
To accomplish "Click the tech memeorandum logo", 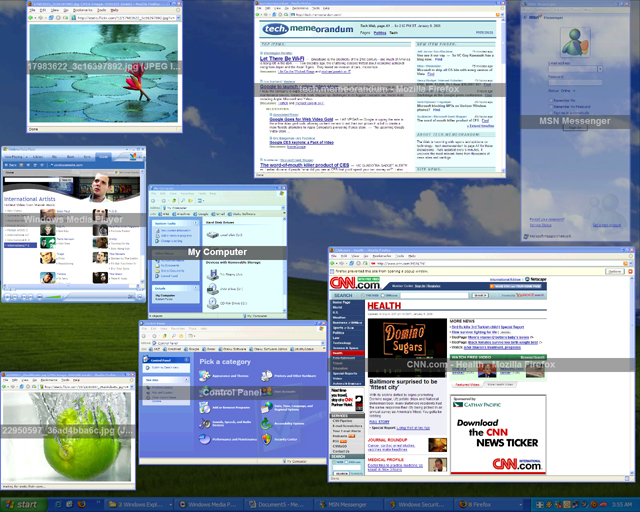I will coord(308,29).
